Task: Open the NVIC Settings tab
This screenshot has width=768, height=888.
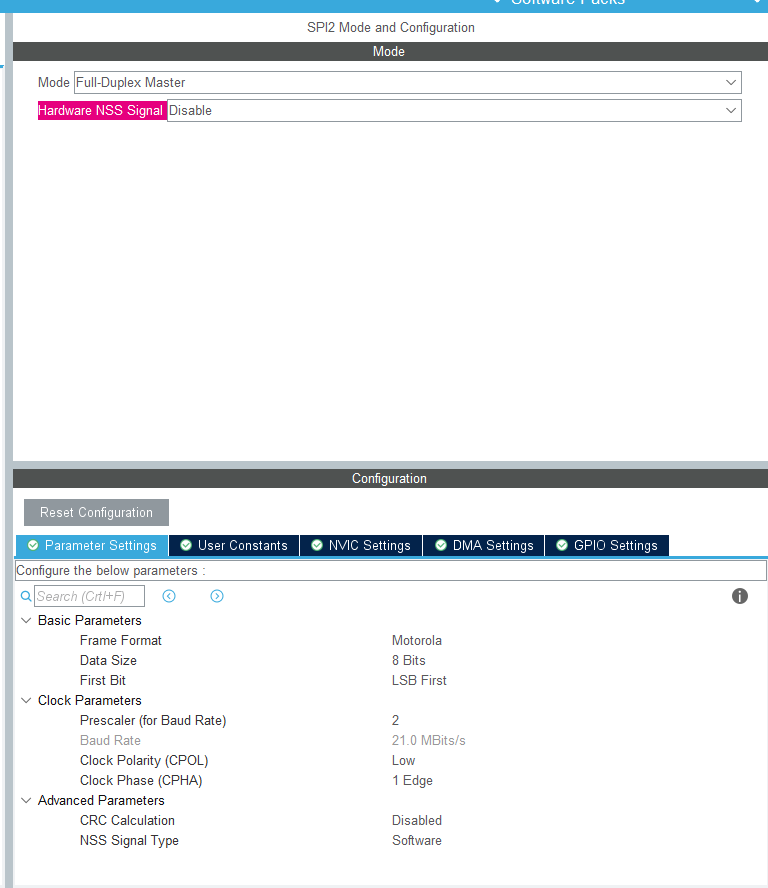Action: pyautogui.click(x=361, y=545)
